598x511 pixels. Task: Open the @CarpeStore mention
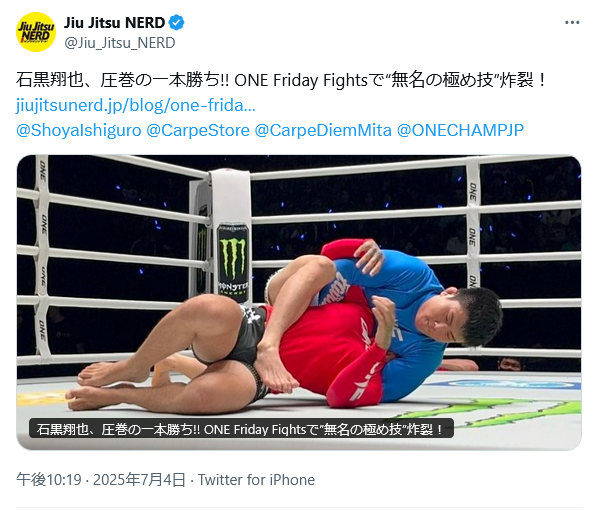(198, 130)
